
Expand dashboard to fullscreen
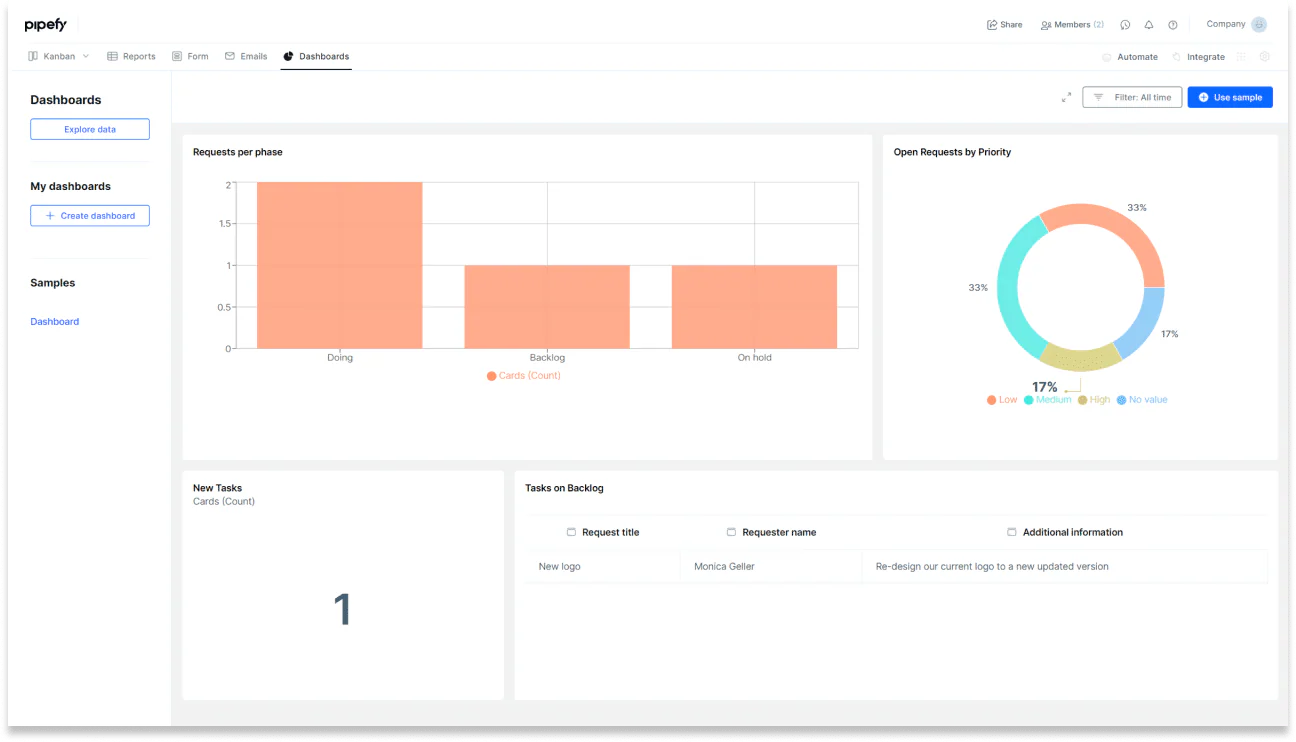click(x=1066, y=97)
